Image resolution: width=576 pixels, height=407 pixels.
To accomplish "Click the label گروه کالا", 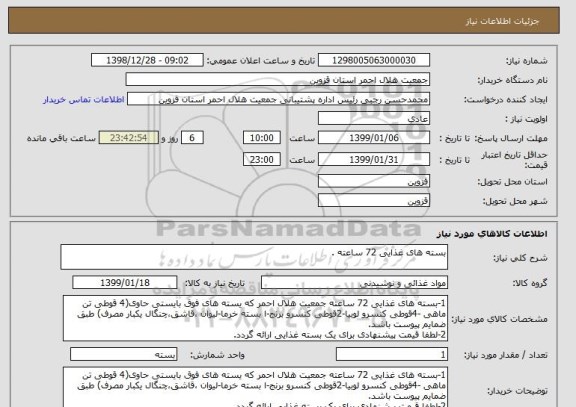I will pos(530,283).
